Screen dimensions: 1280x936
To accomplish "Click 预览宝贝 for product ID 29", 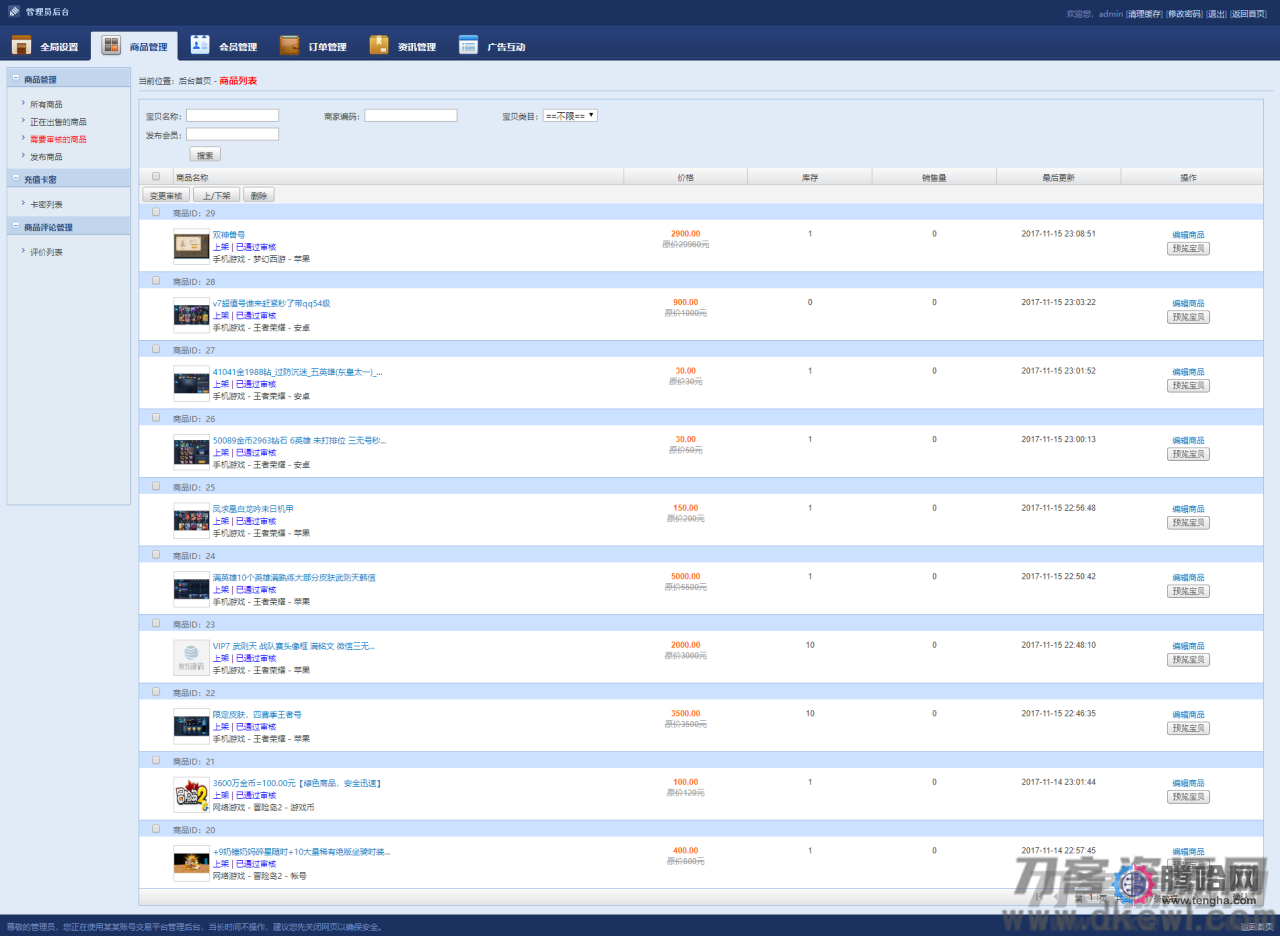I will pos(1188,248).
